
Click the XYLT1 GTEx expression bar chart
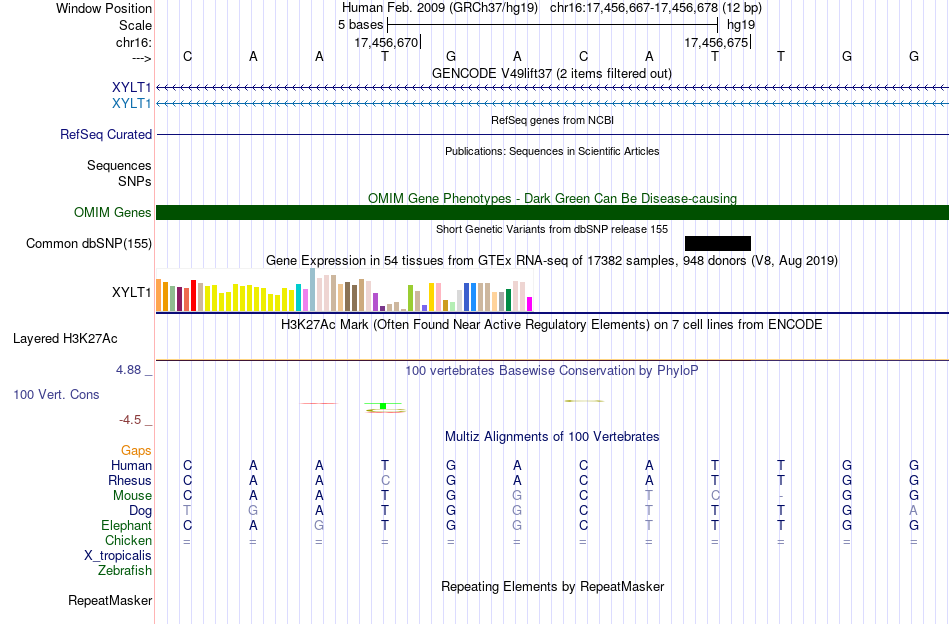344,290
